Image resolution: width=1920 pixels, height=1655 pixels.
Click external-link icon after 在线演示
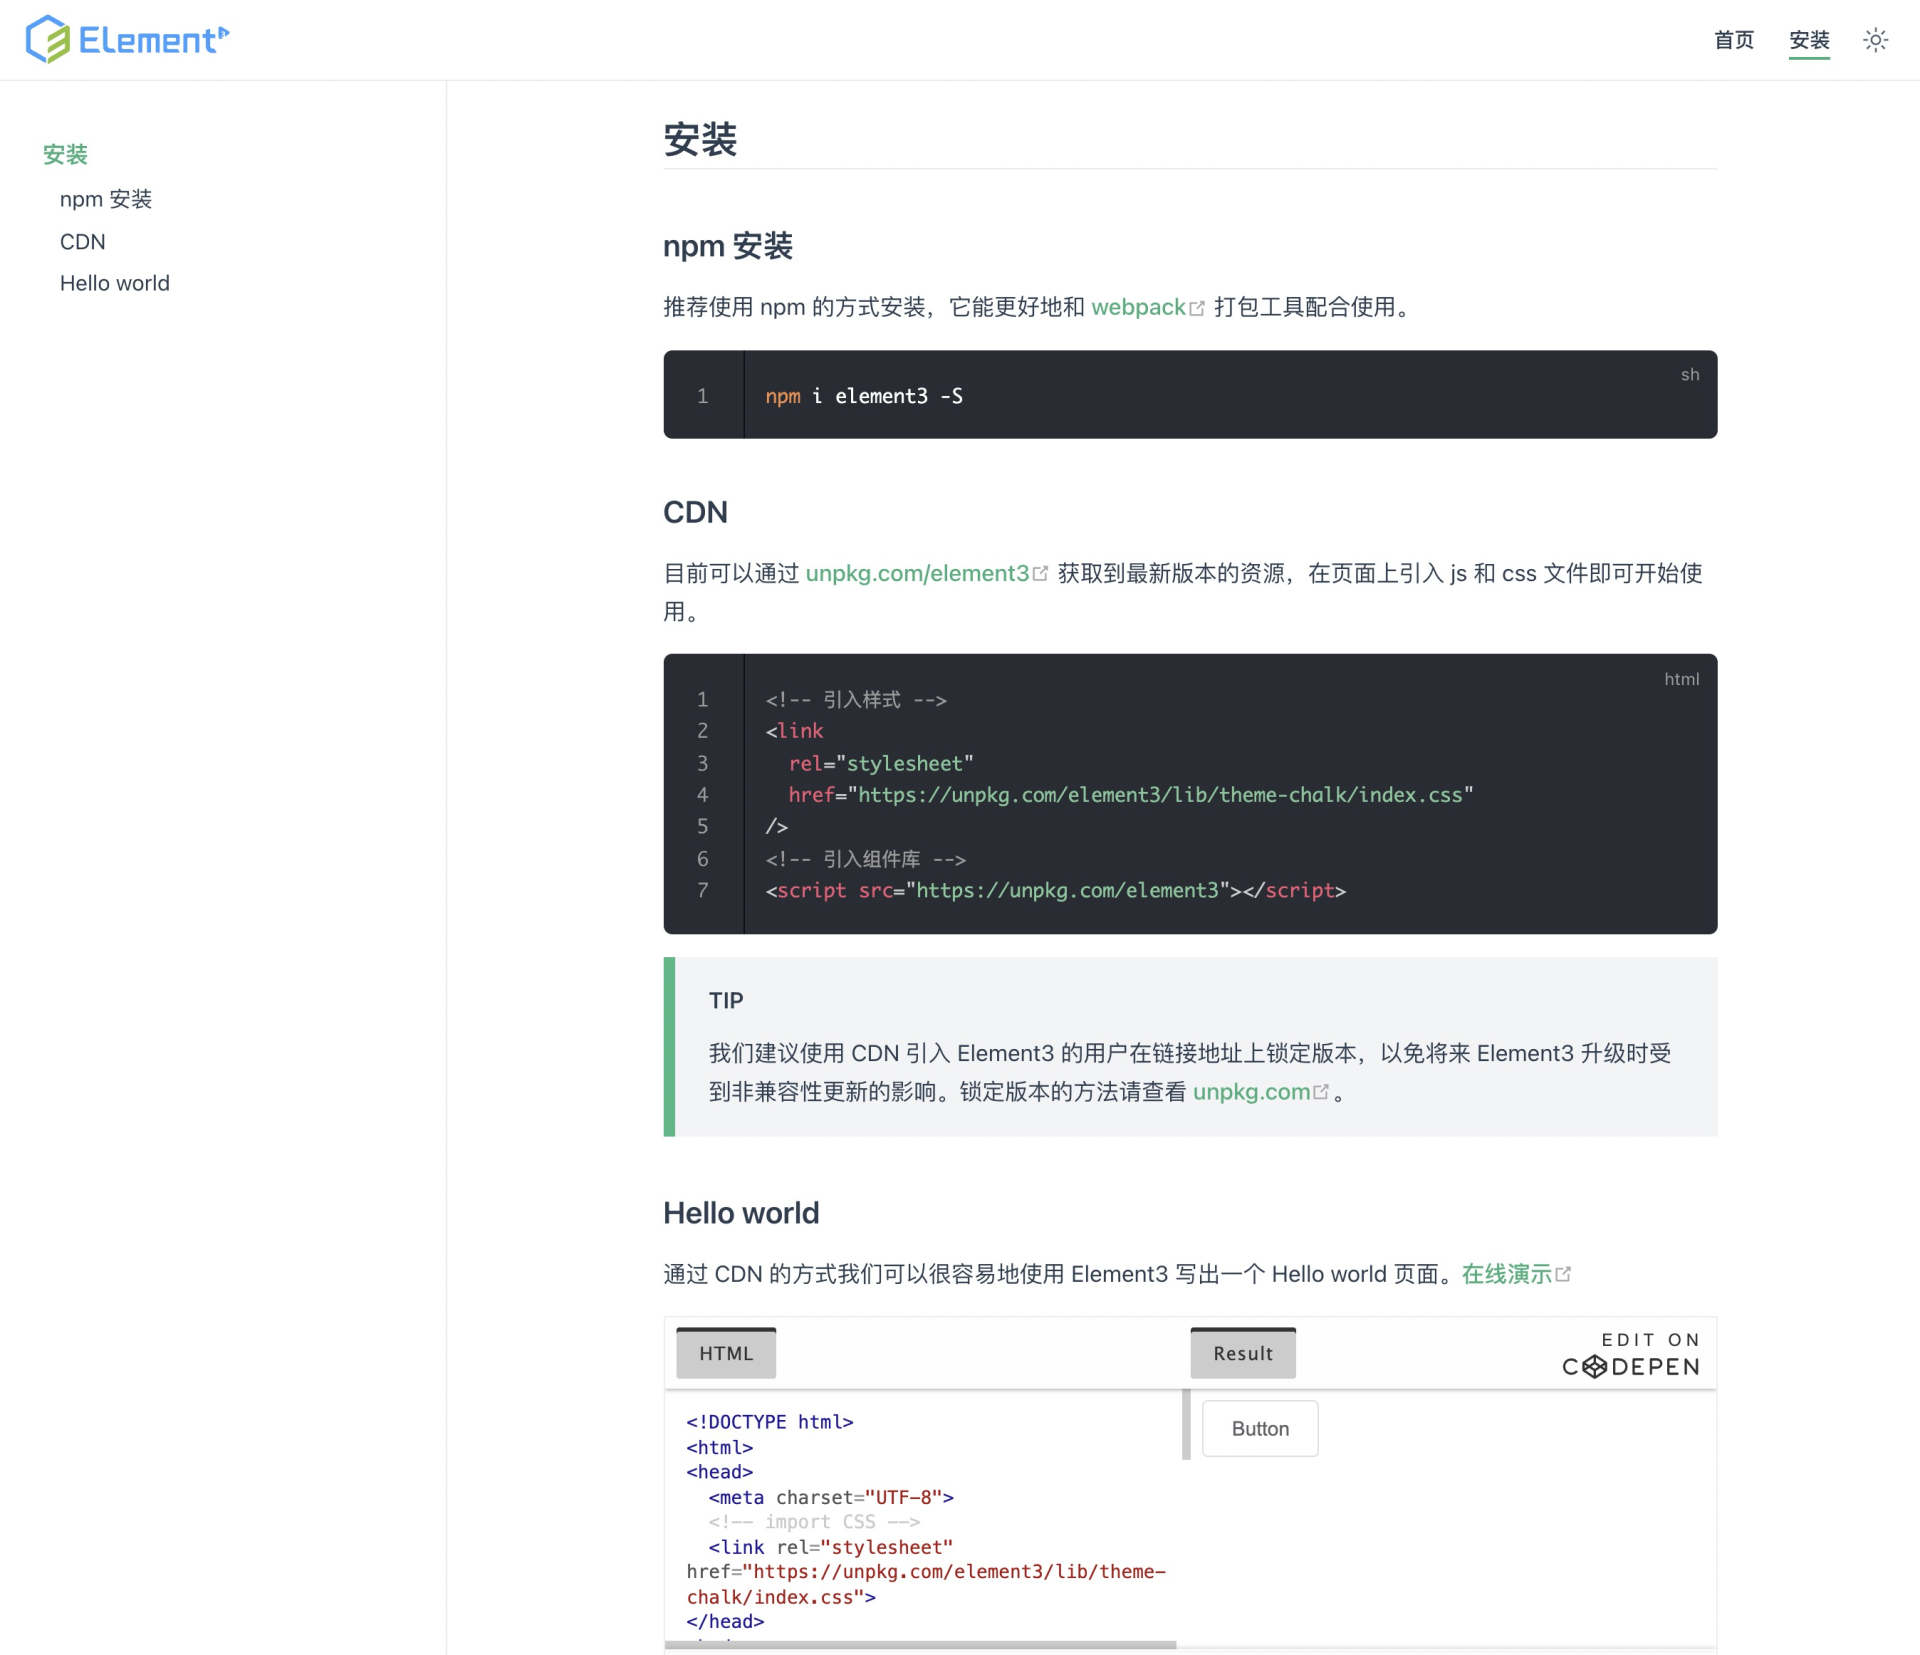[1563, 1274]
